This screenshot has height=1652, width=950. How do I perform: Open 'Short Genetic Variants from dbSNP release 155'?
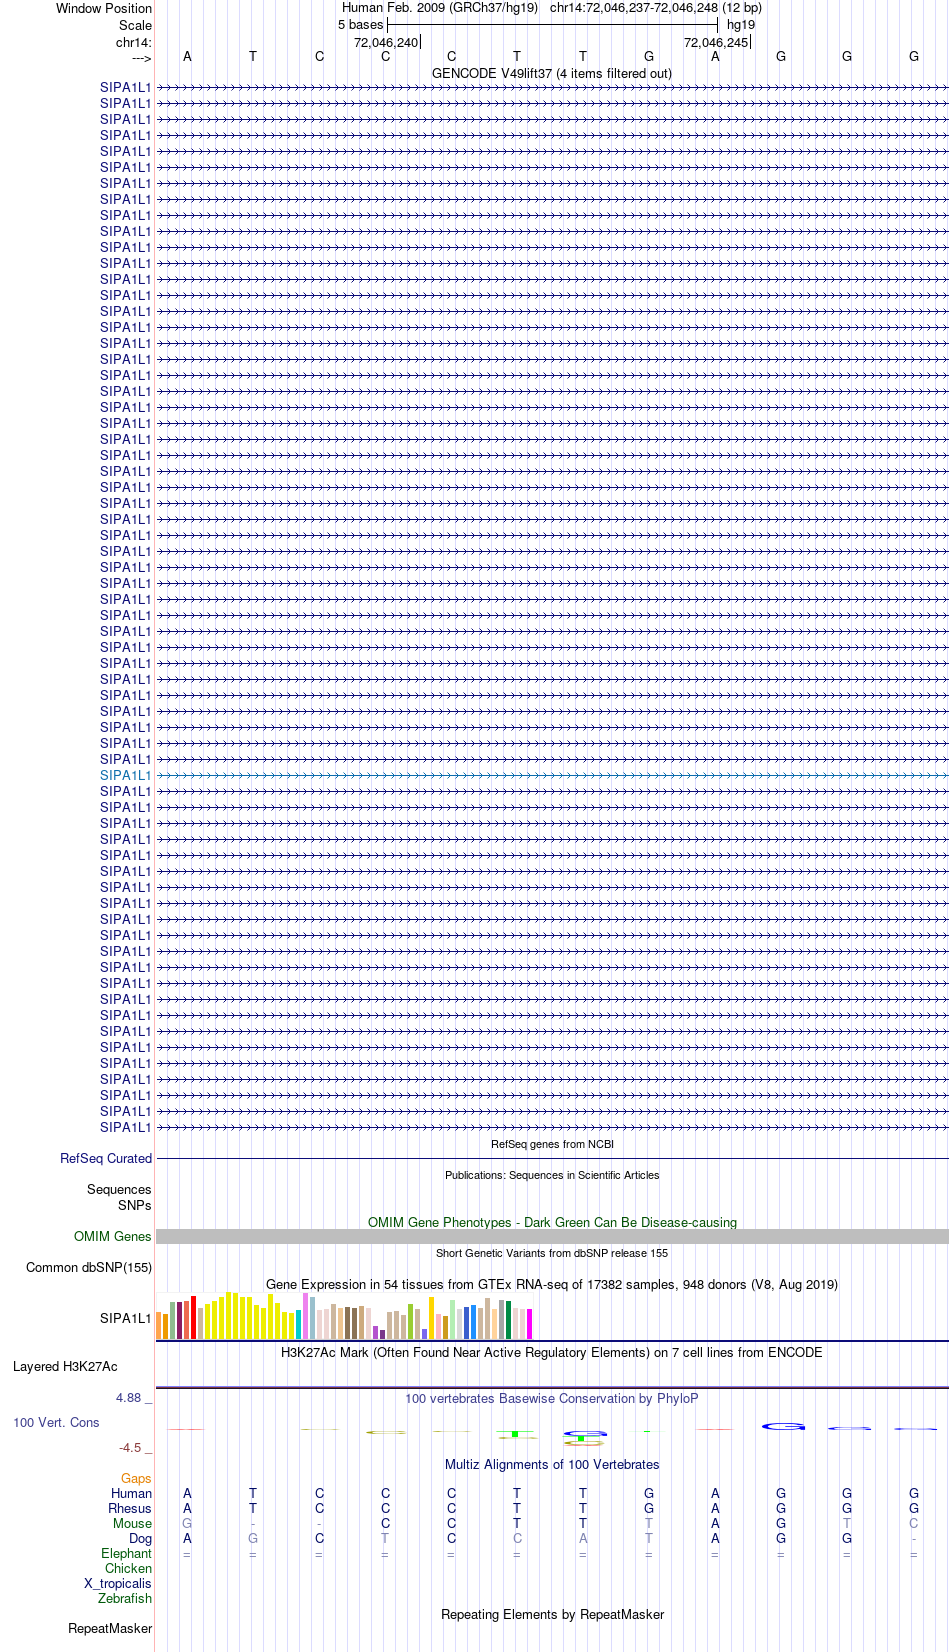[552, 1253]
